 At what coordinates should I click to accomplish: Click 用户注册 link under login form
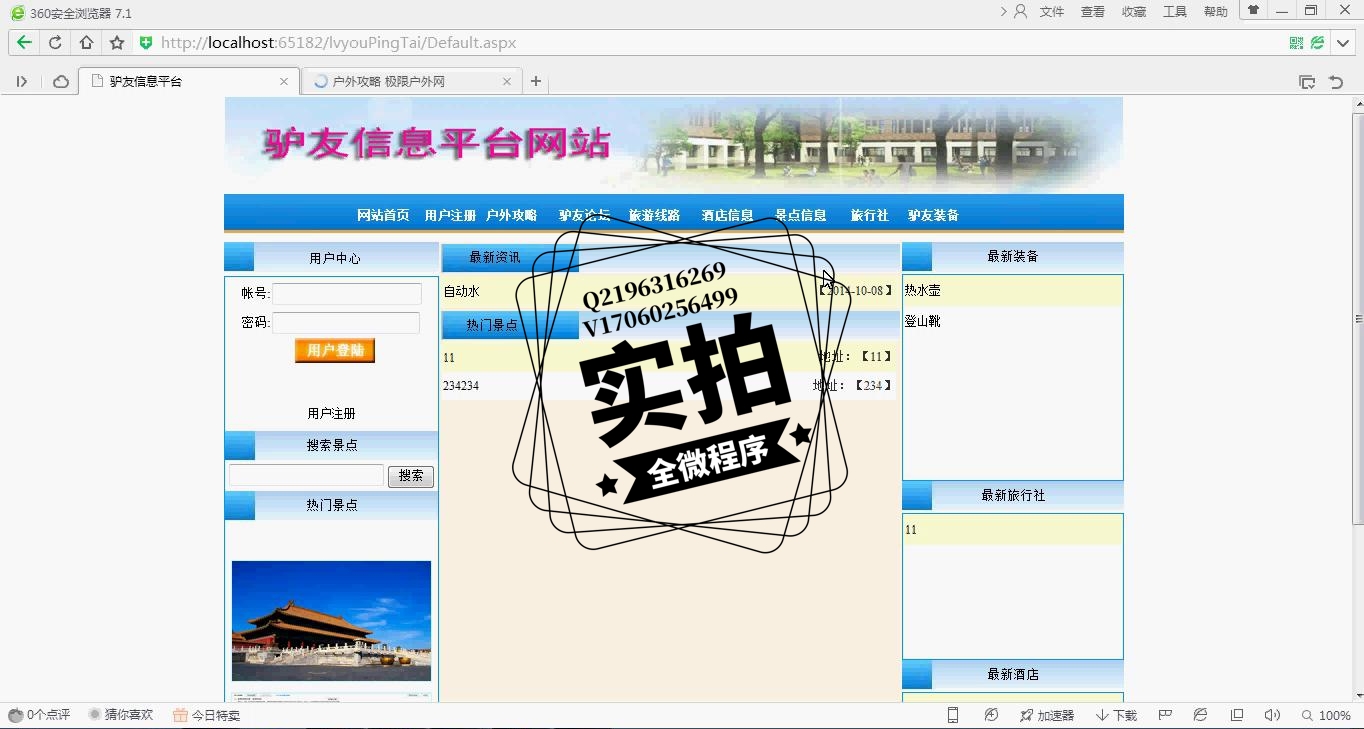pyautogui.click(x=331, y=413)
